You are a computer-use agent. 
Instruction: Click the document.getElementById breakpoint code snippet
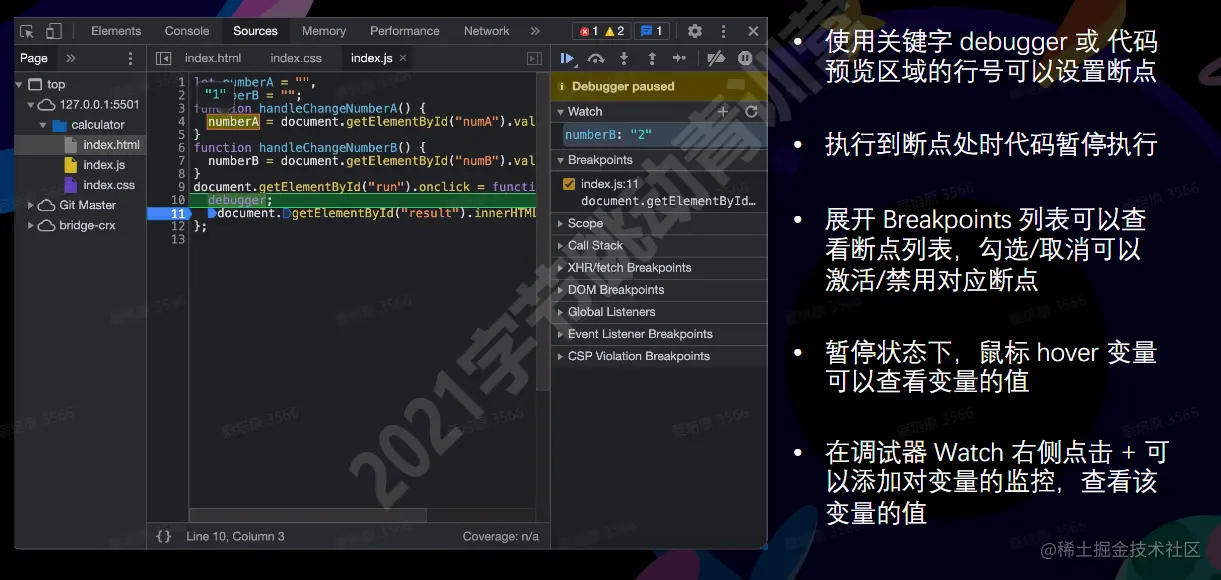click(668, 200)
